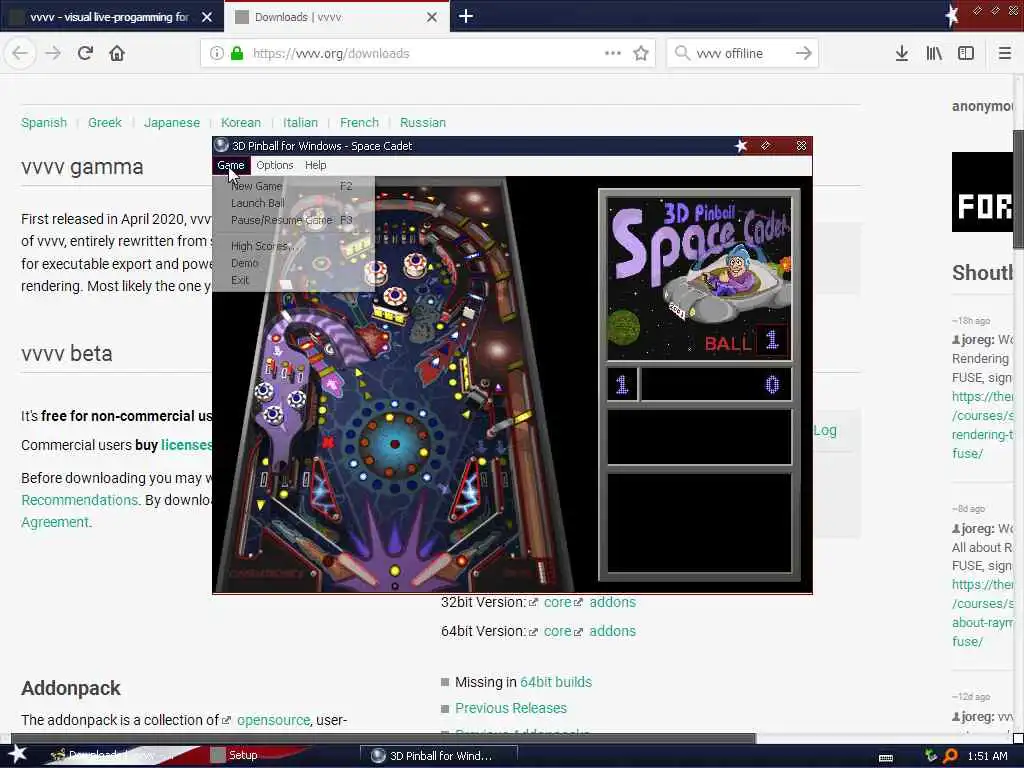Open the browser downloads arrow icon
The width and height of the screenshot is (1024, 768).
pyautogui.click(x=901, y=53)
